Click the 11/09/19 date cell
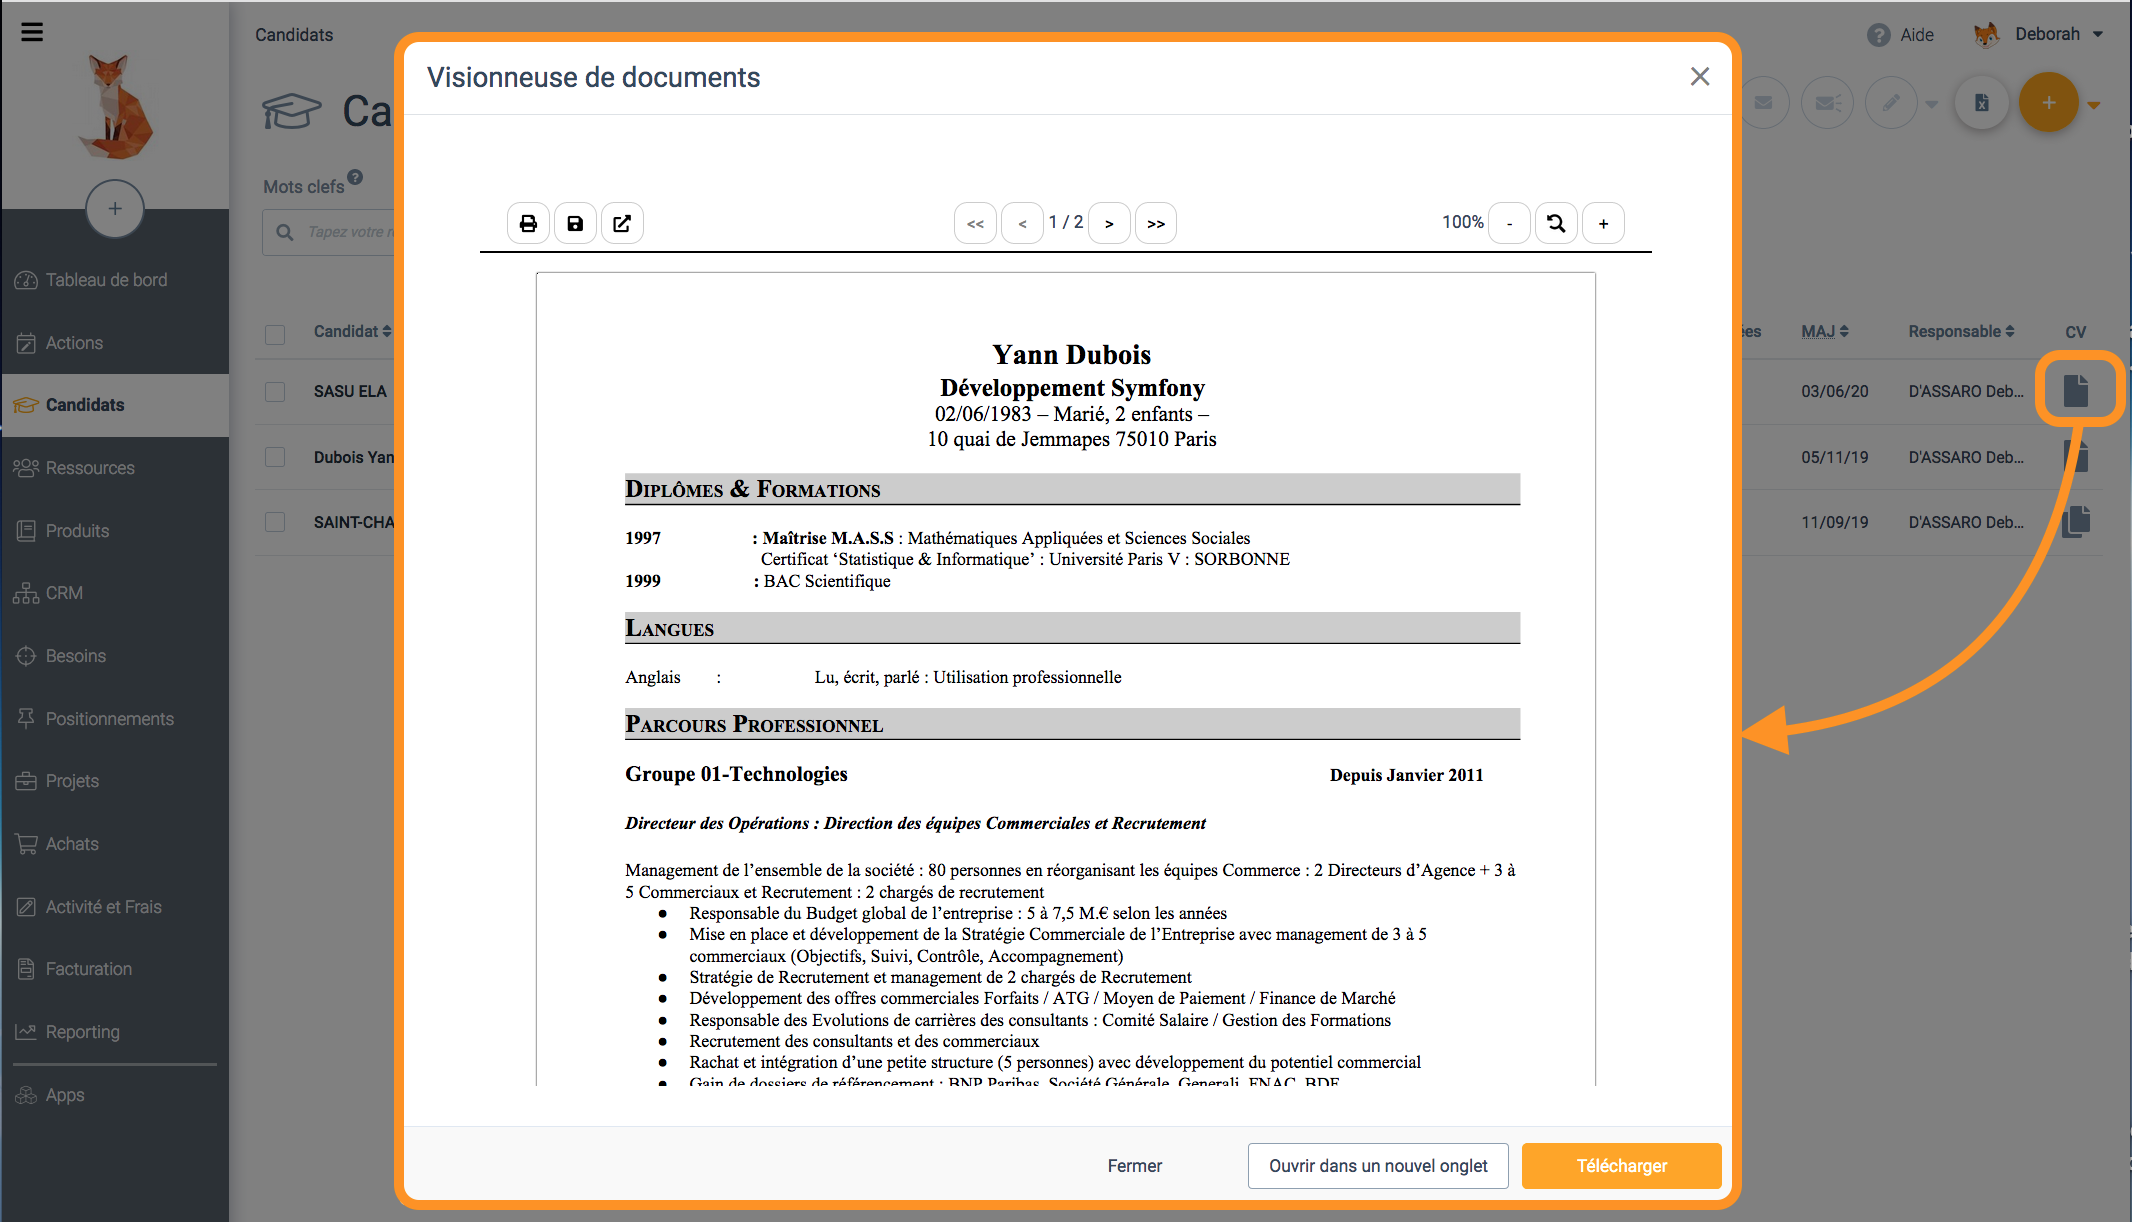The image size is (2132, 1222). [1835, 522]
